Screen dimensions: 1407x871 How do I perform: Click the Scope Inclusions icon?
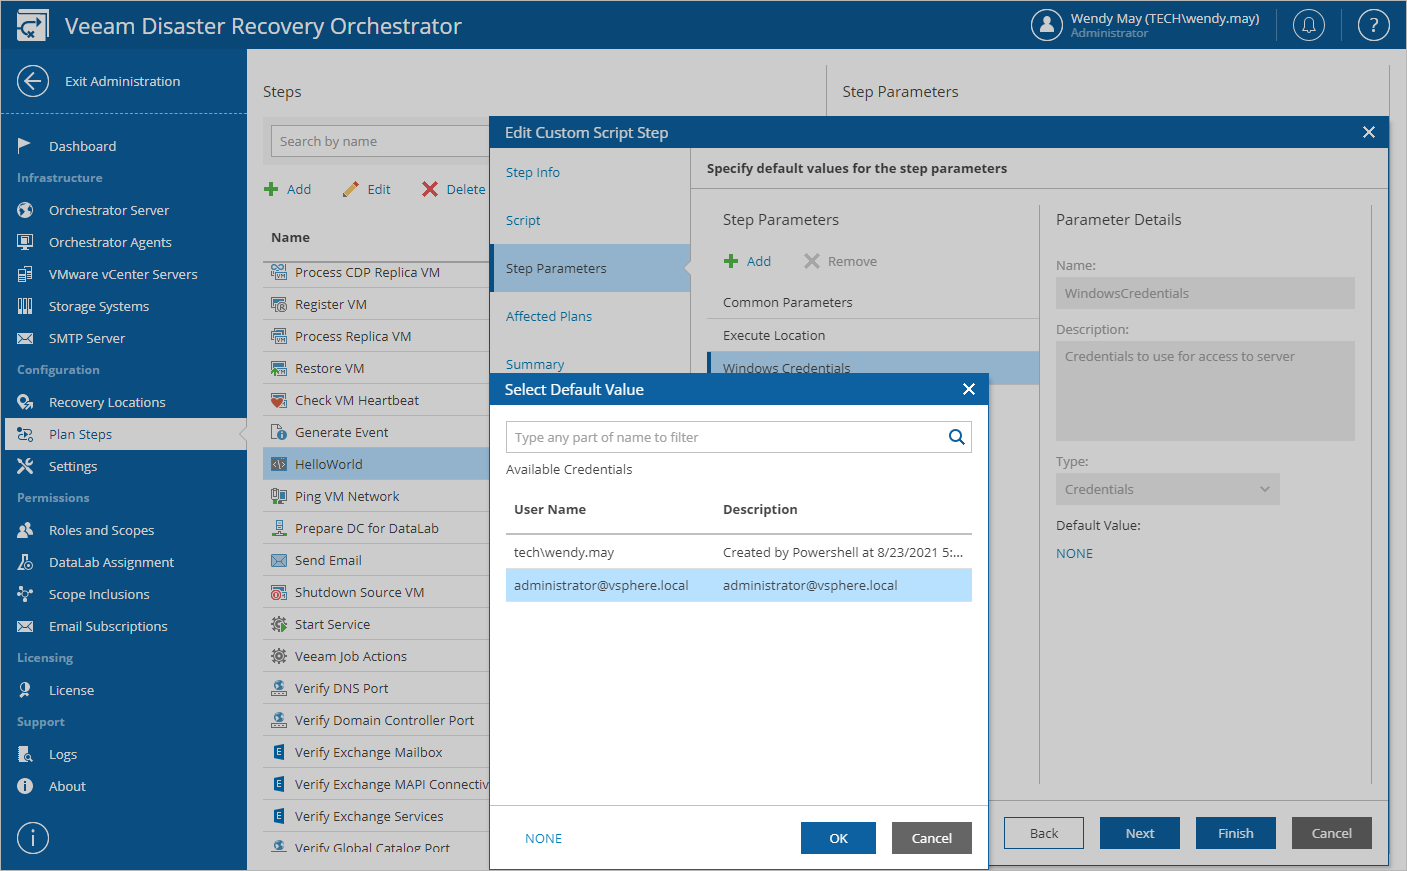pos(25,594)
